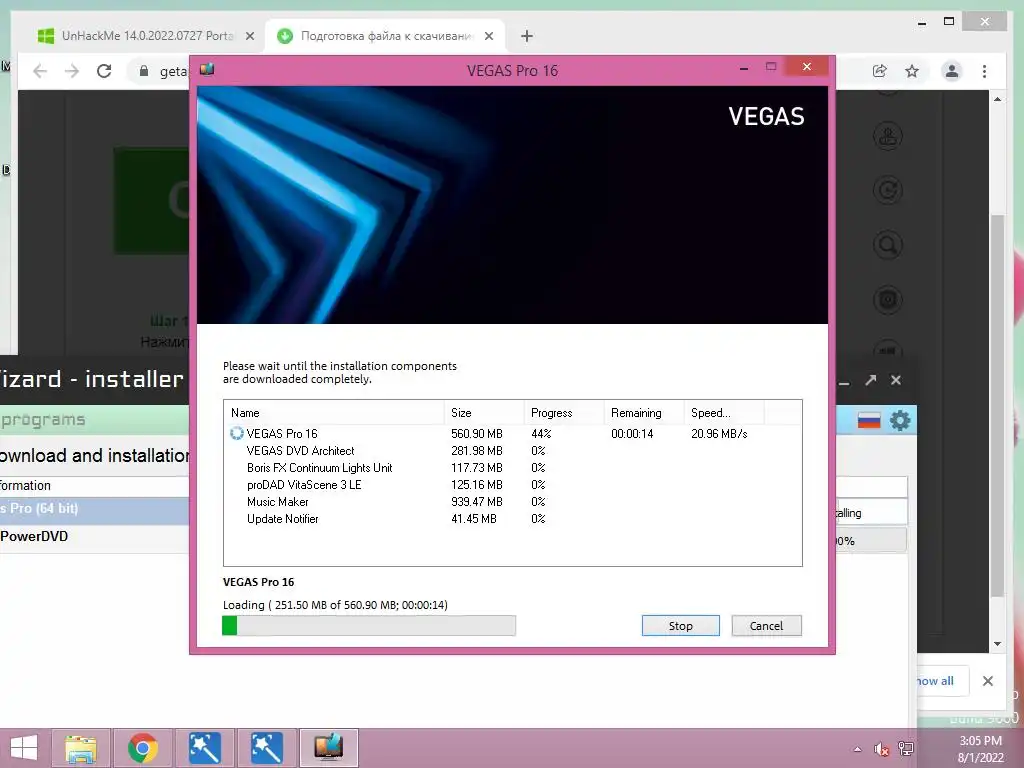The image size is (1024, 768).
Task: Click the download progress bar
Action: (x=369, y=626)
